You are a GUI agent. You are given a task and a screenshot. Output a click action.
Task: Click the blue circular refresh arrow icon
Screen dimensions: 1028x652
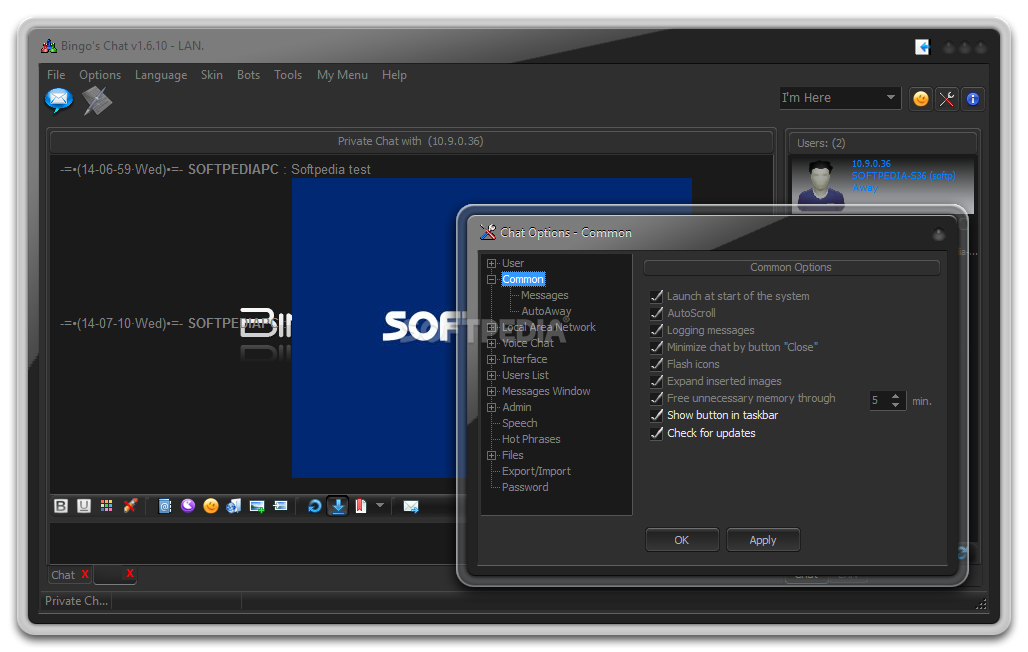click(315, 506)
